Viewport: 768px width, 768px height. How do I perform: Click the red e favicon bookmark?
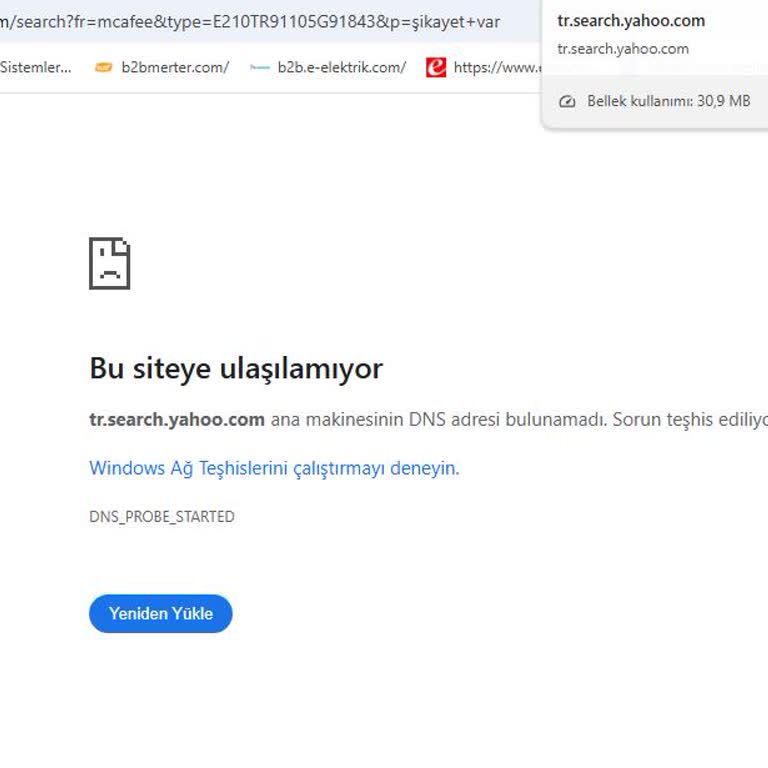(x=436, y=67)
